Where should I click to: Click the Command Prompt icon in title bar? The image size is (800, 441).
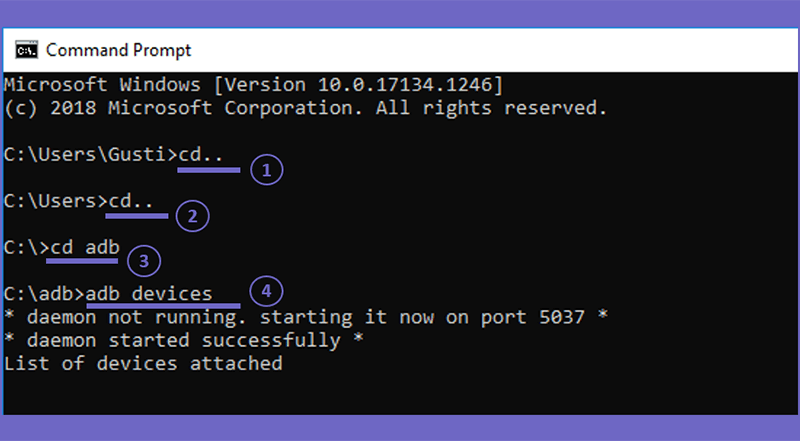27,50
